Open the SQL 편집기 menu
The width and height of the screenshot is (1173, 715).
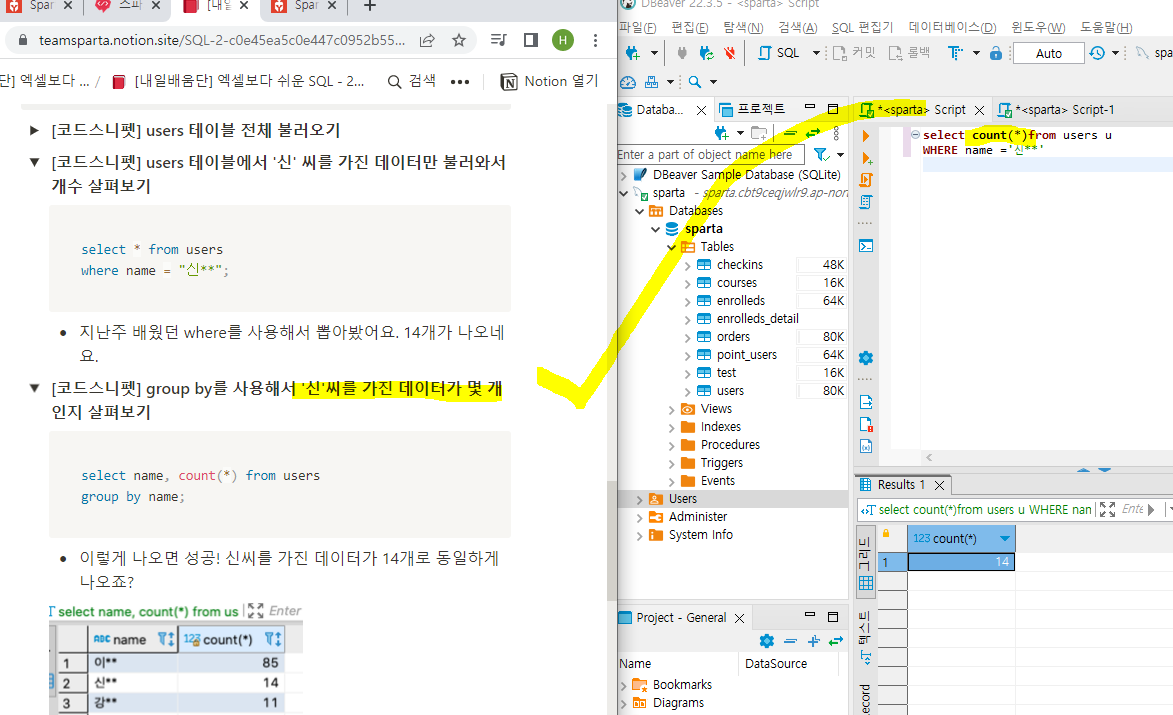click(863, 28)
